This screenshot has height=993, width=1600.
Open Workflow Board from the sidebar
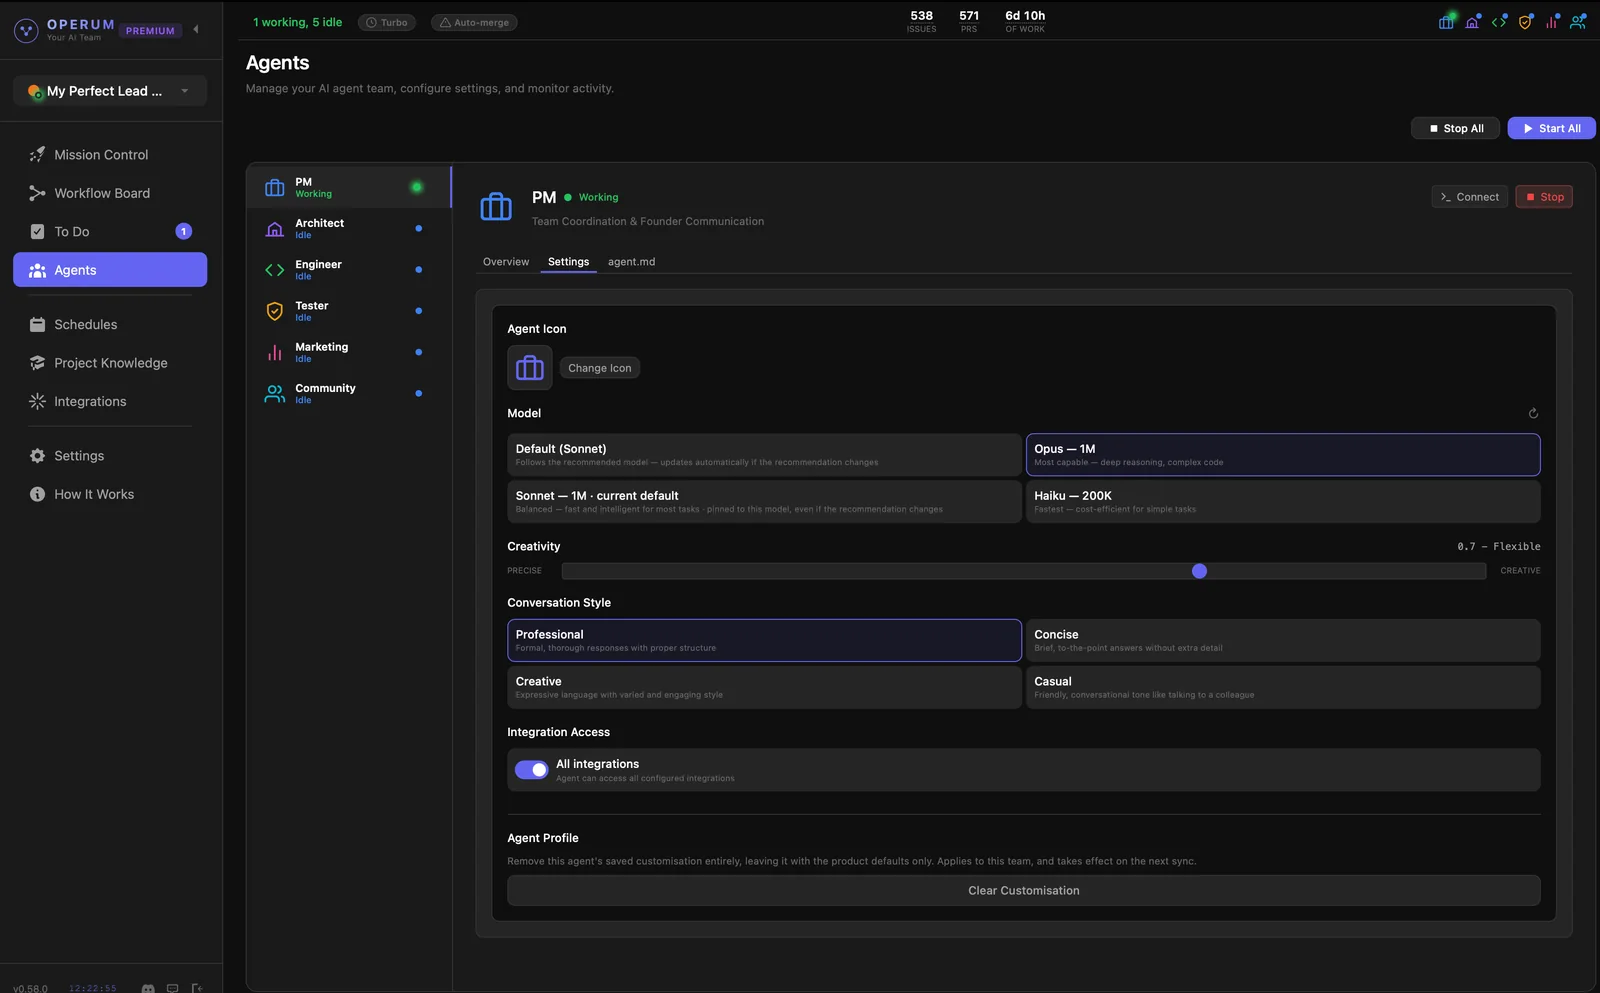point(110,193)
